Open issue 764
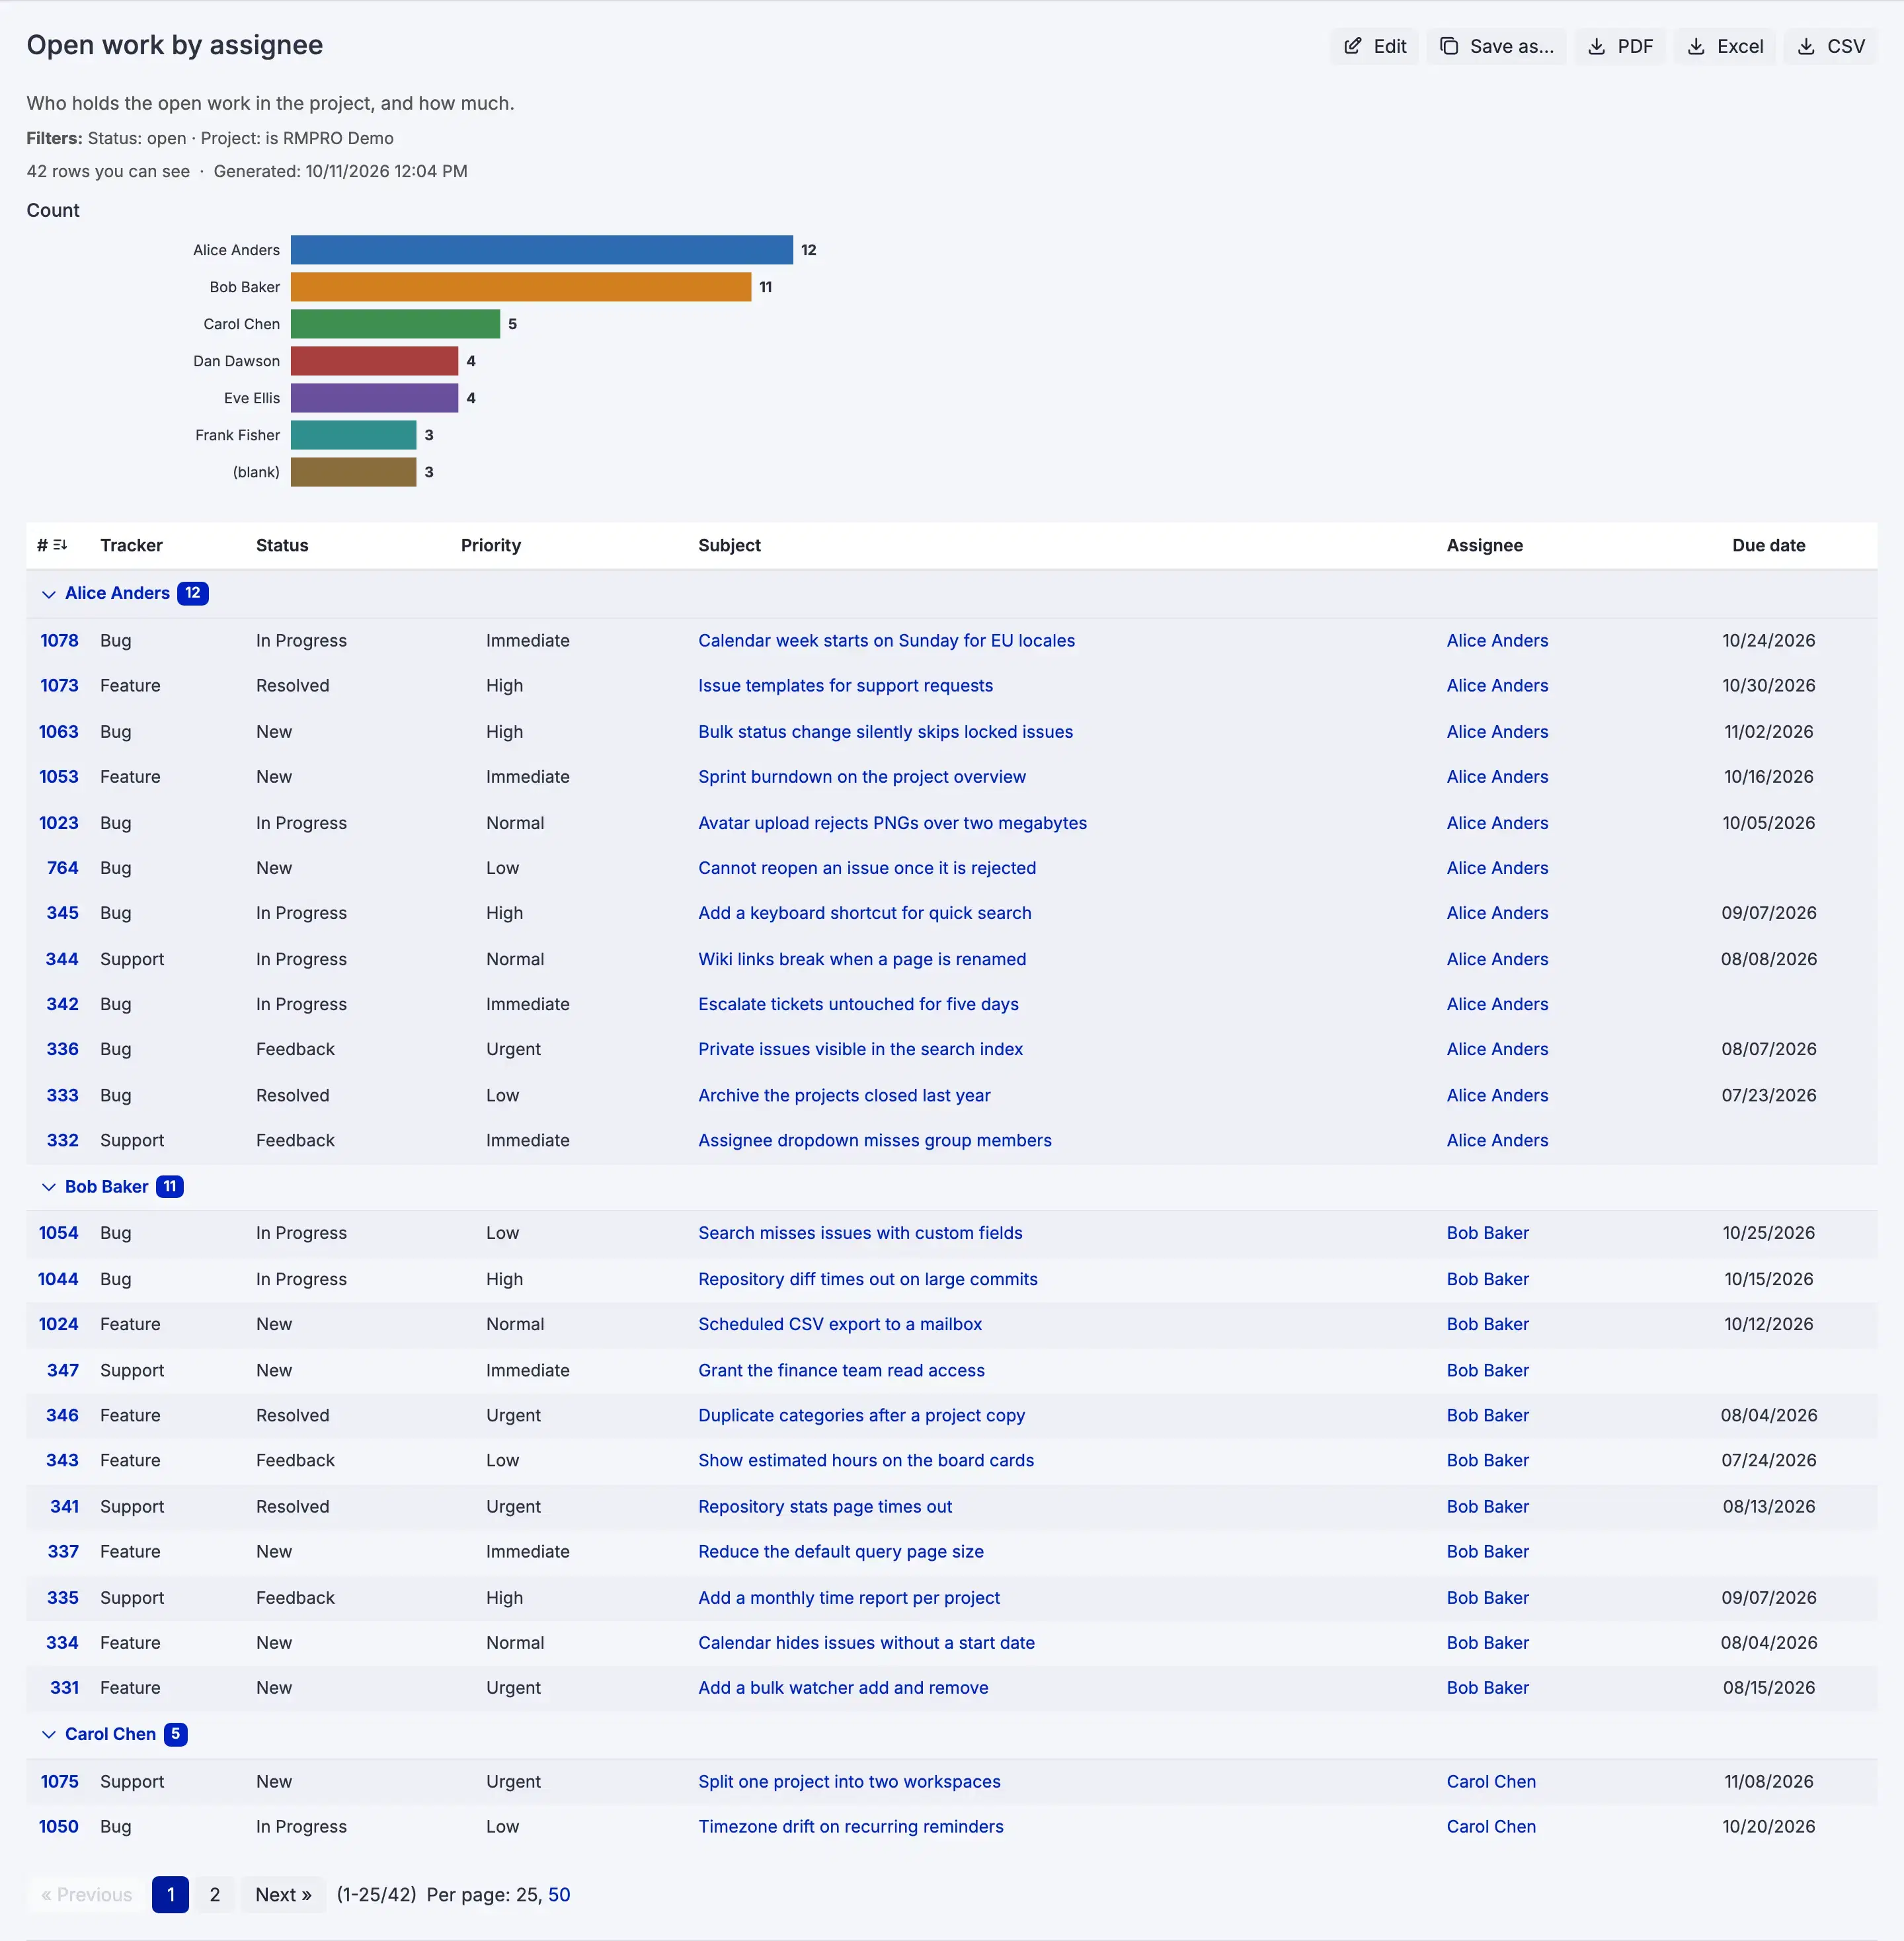1904x1941 pixels. click(x=62, y=868)
